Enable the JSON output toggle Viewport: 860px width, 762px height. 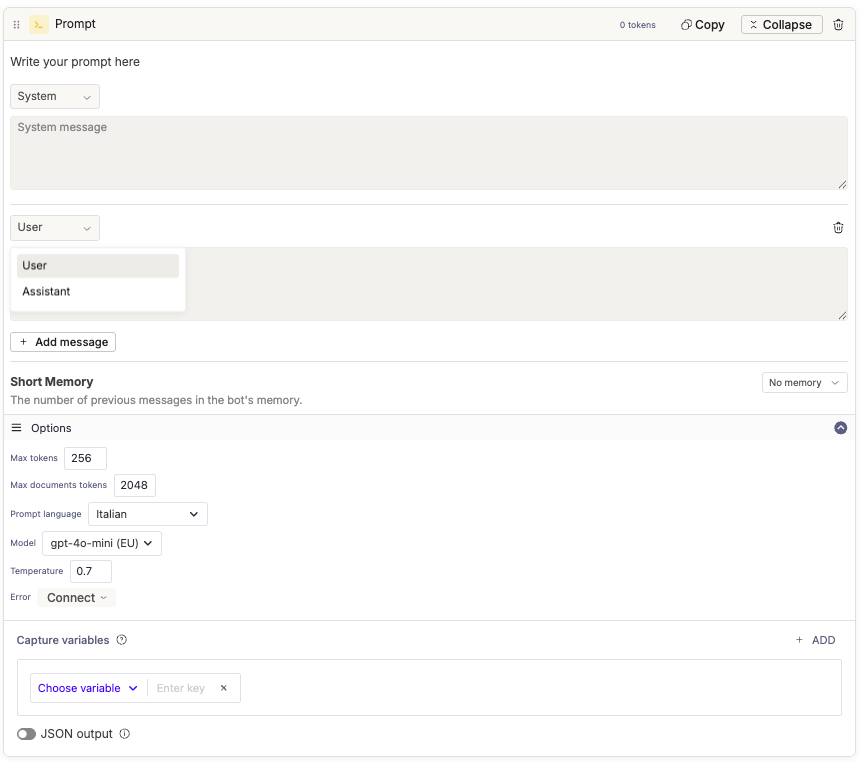(27, 734)
